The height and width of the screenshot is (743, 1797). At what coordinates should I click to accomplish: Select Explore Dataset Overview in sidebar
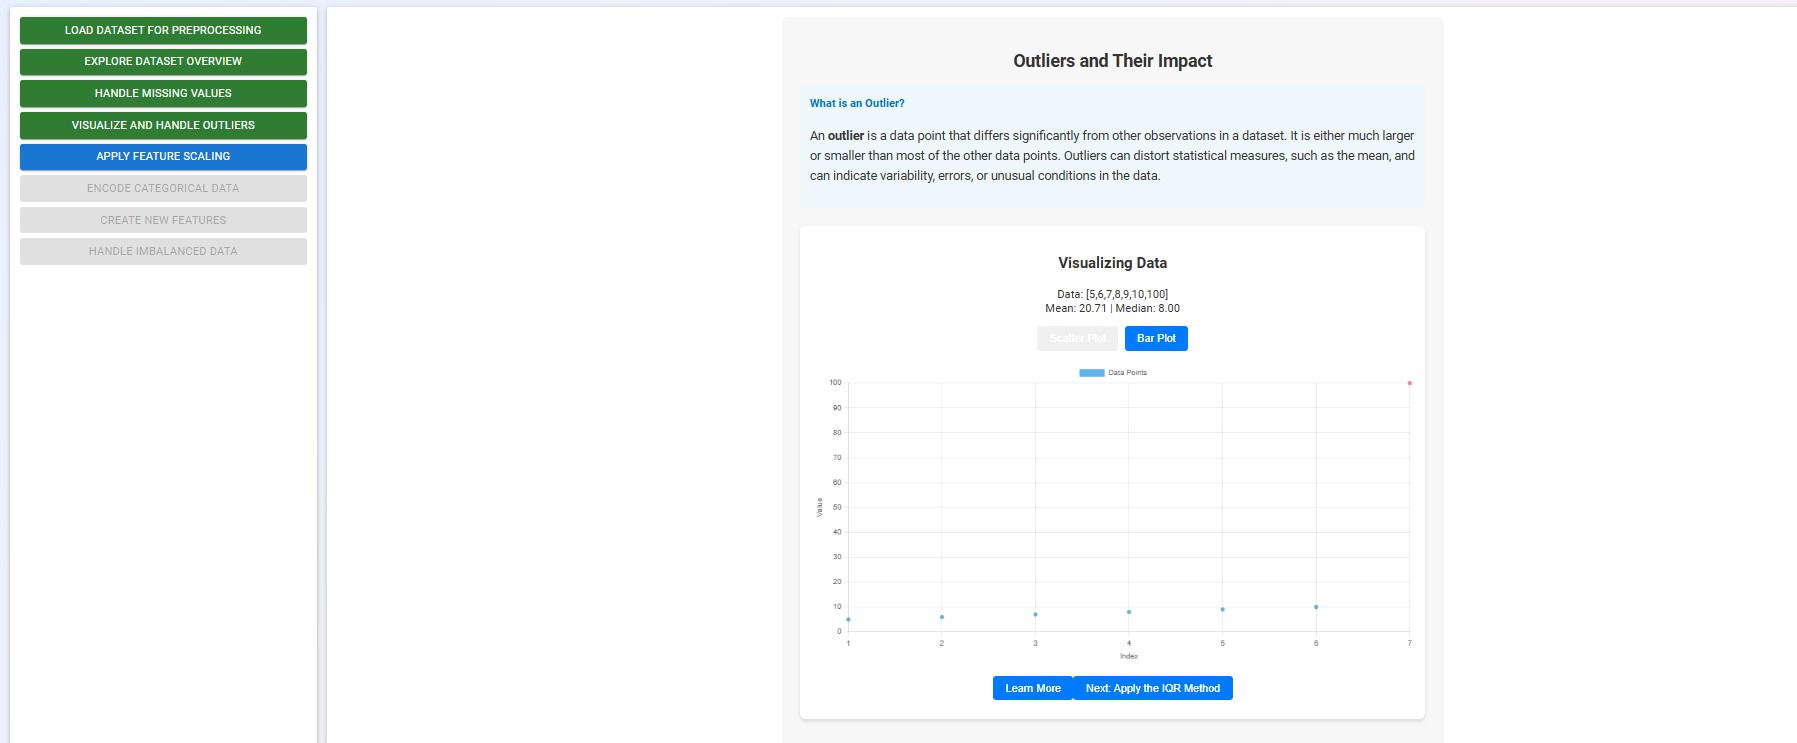[x=162, y=61]
